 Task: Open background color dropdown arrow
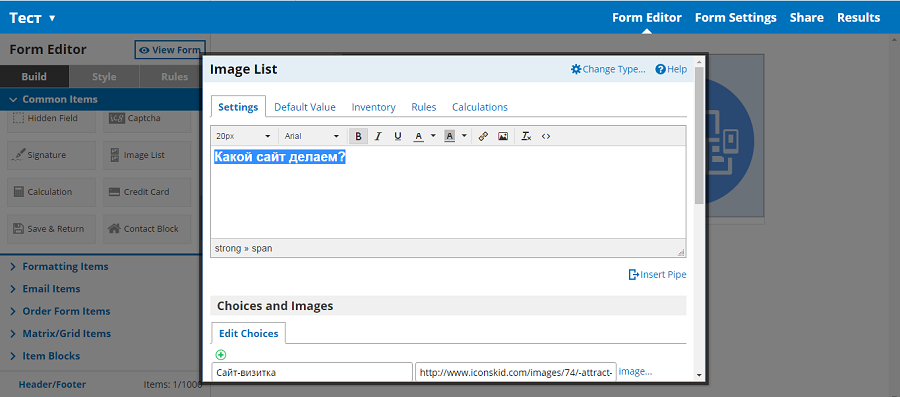pyautogui.click(x=464, y=136)
